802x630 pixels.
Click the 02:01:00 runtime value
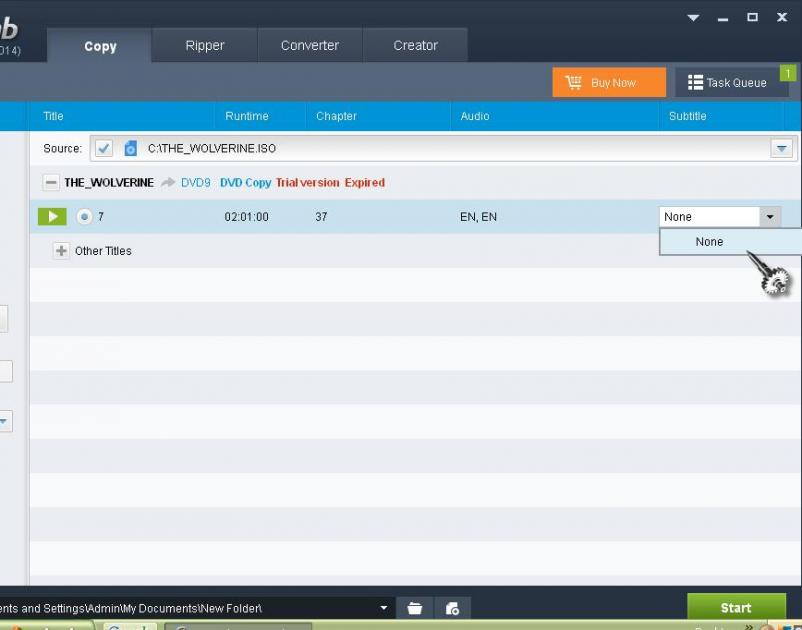247,217
